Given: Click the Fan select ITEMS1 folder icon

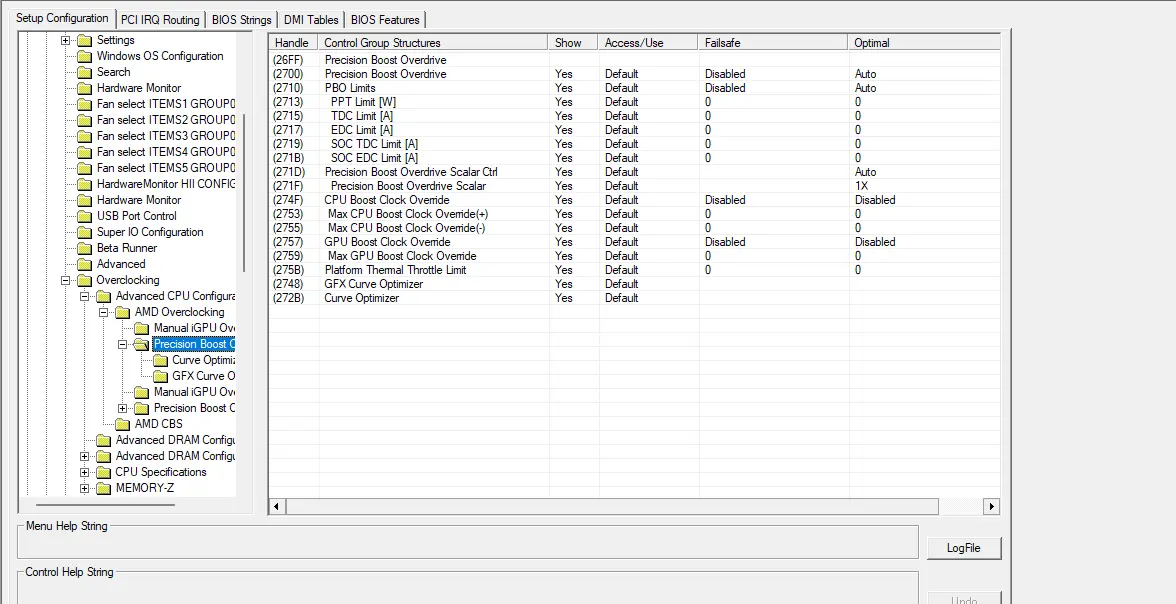Looking at the screenshot, I should click(x=85, y=104).
